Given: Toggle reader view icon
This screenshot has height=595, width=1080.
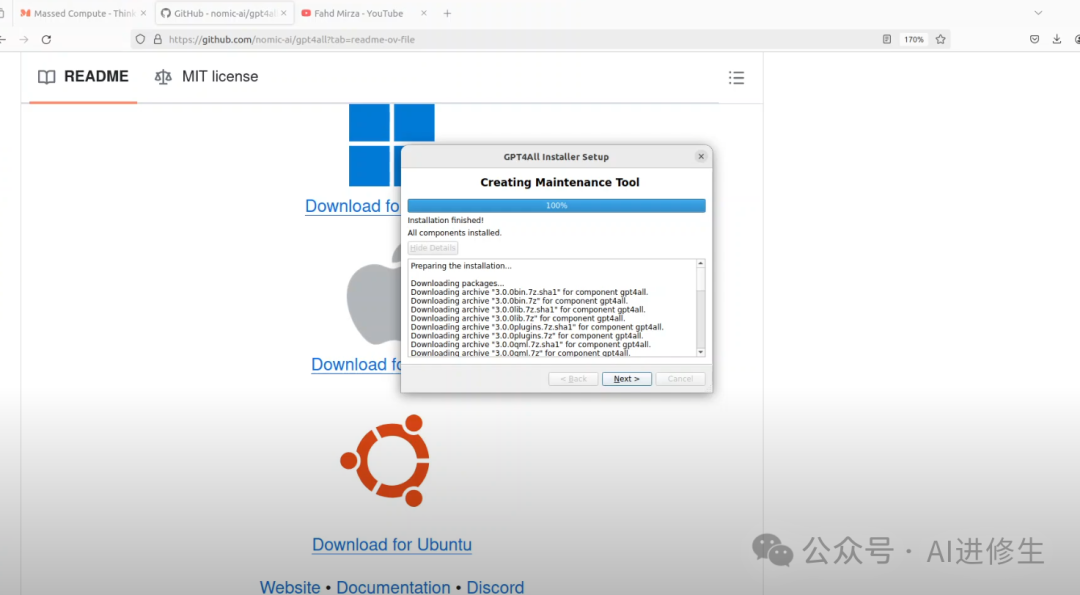Looking at the screenshot, I should point(886,39).
